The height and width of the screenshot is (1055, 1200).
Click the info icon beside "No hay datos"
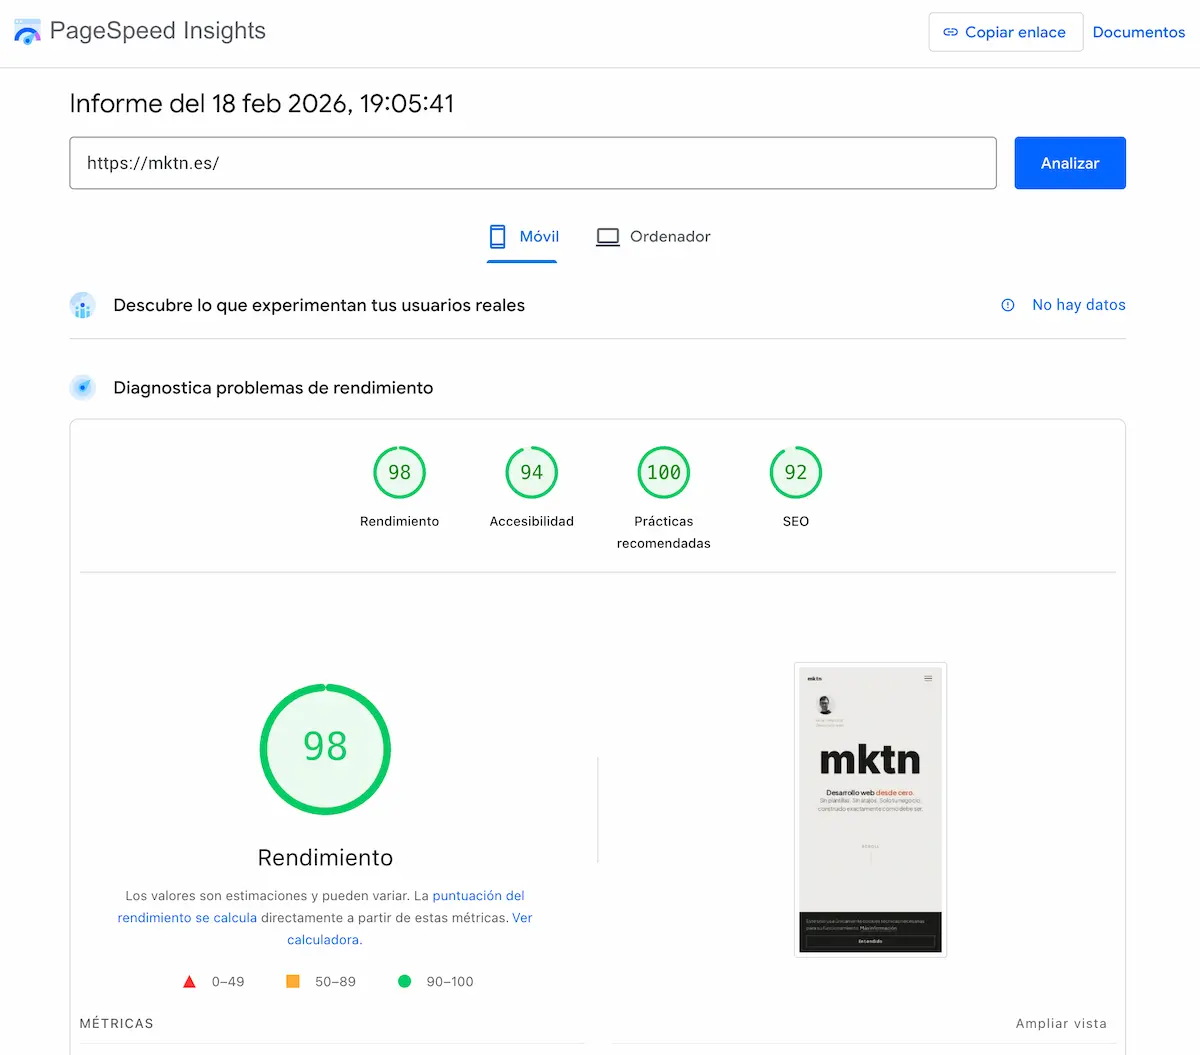pyautogui.click(x=1006, y=305)
